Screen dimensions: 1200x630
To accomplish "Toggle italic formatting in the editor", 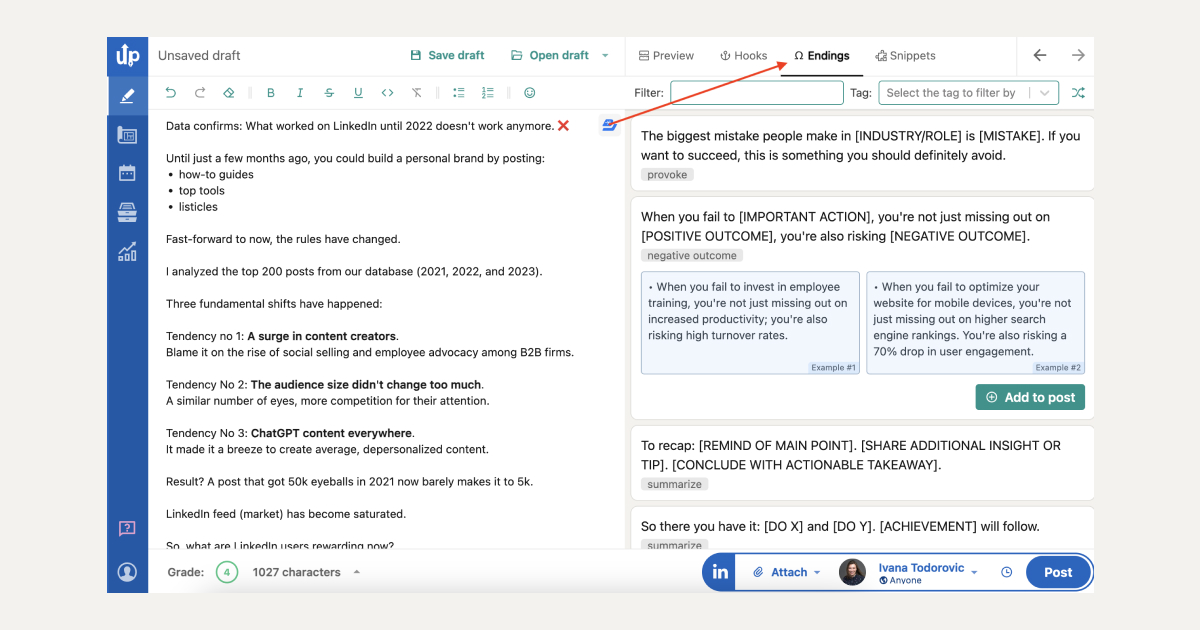I will [x=299, y=92].
